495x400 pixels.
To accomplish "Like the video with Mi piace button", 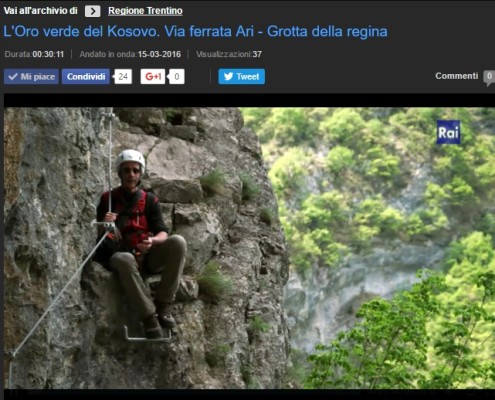I will [x=31, y=77].
